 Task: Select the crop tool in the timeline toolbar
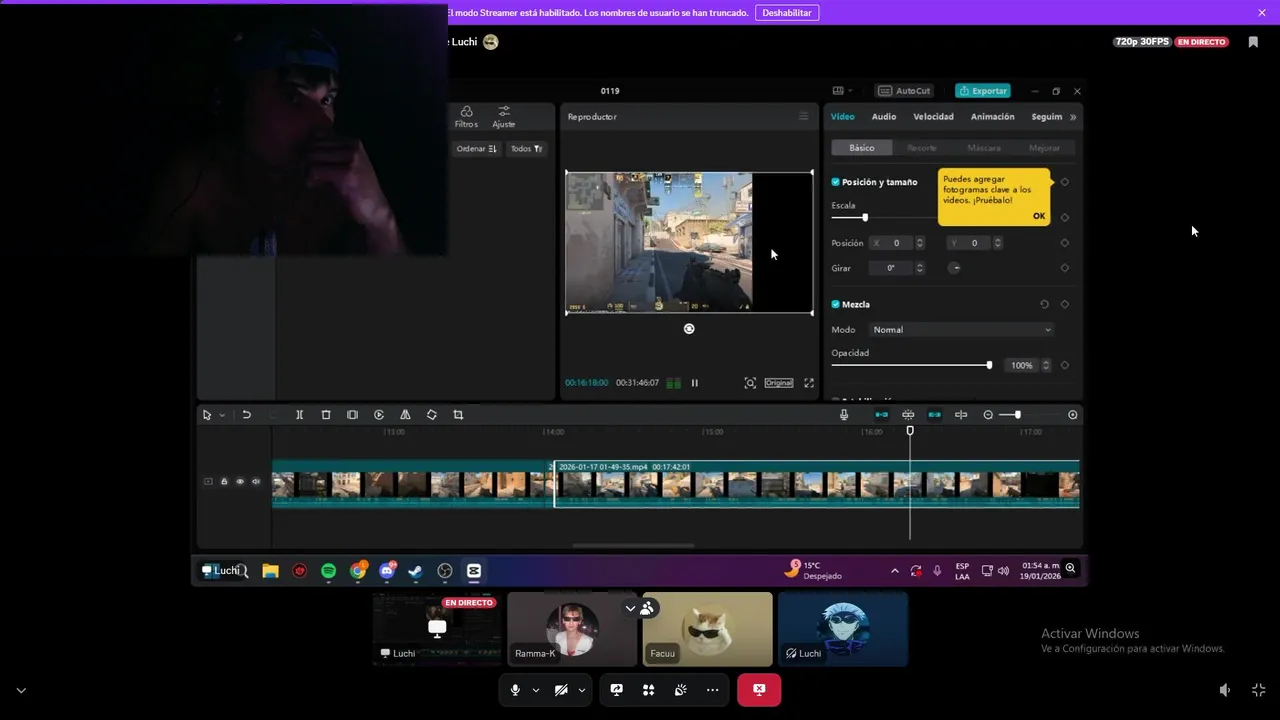pyautogui.click(x=458, y=415)
